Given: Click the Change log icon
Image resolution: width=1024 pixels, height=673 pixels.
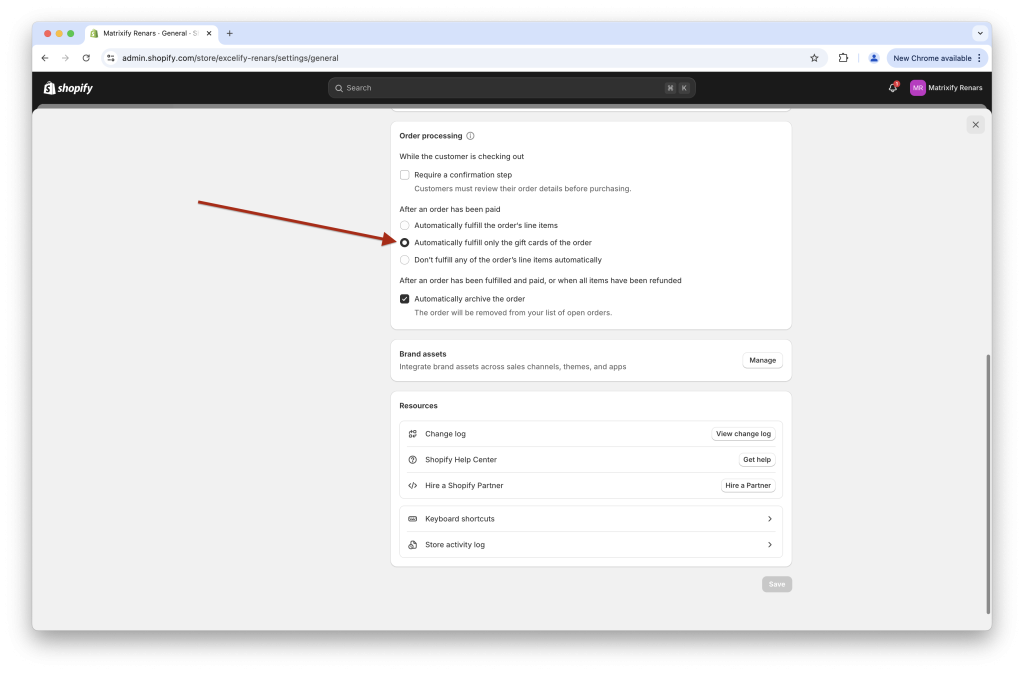Looking at the screenshot, I should [413, 434].
